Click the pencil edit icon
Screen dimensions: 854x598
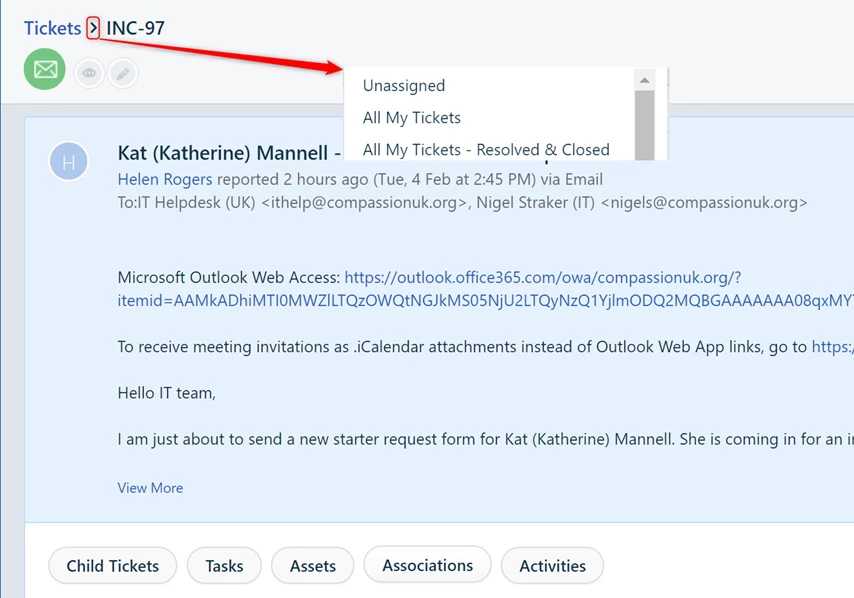click(x=123, y=73)
